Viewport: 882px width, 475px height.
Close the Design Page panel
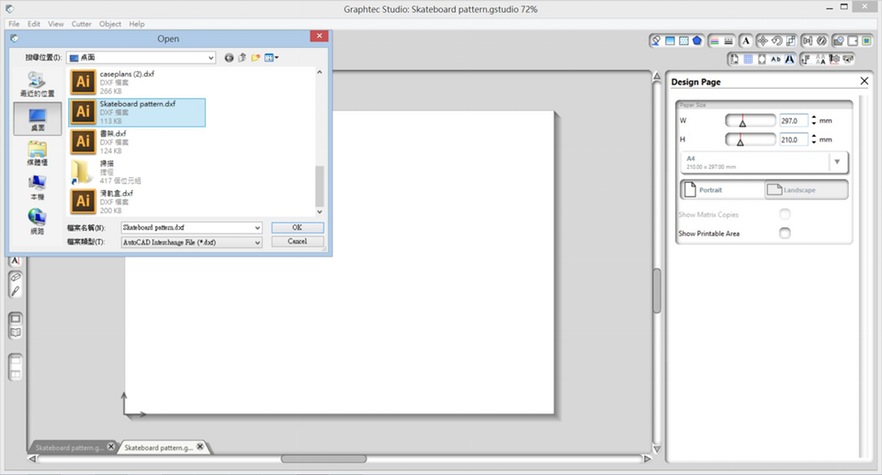[864, 82]
